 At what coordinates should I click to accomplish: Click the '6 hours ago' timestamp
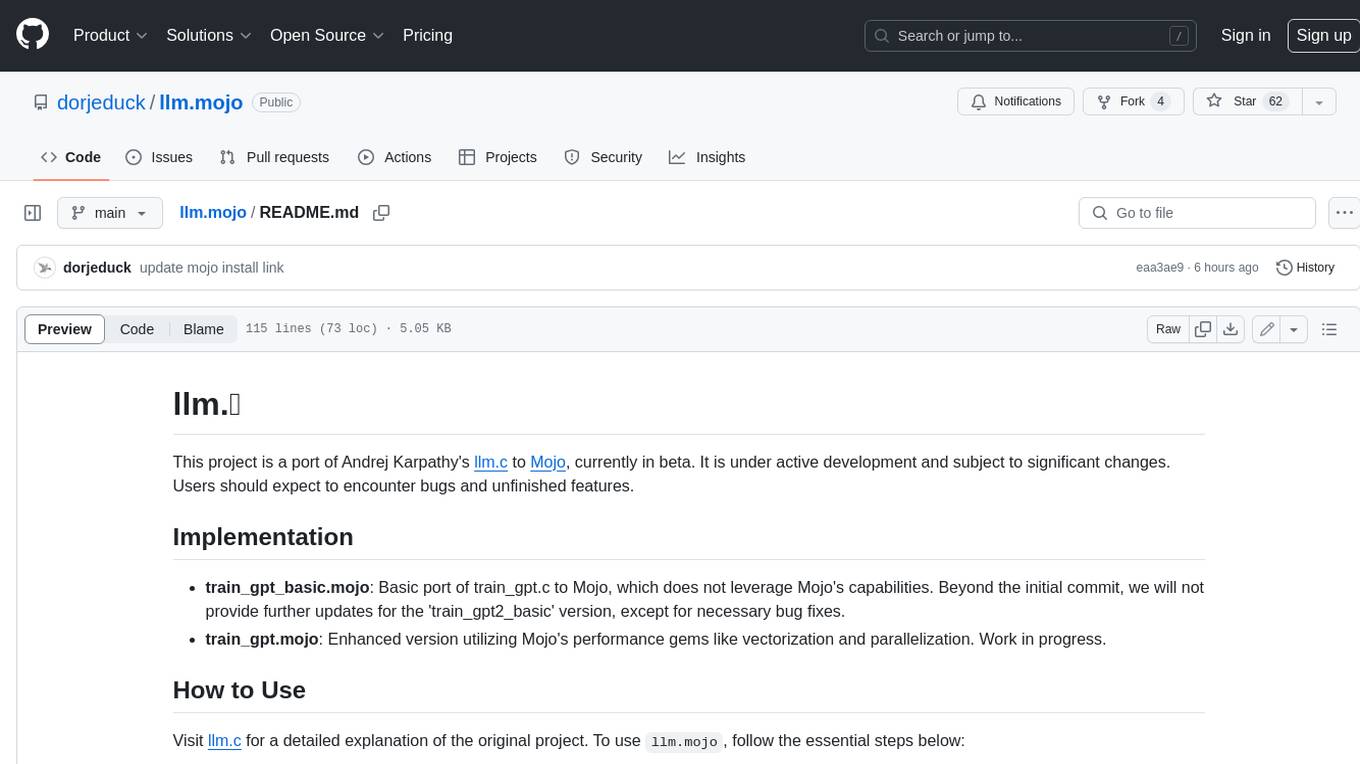coord(1225,268)
